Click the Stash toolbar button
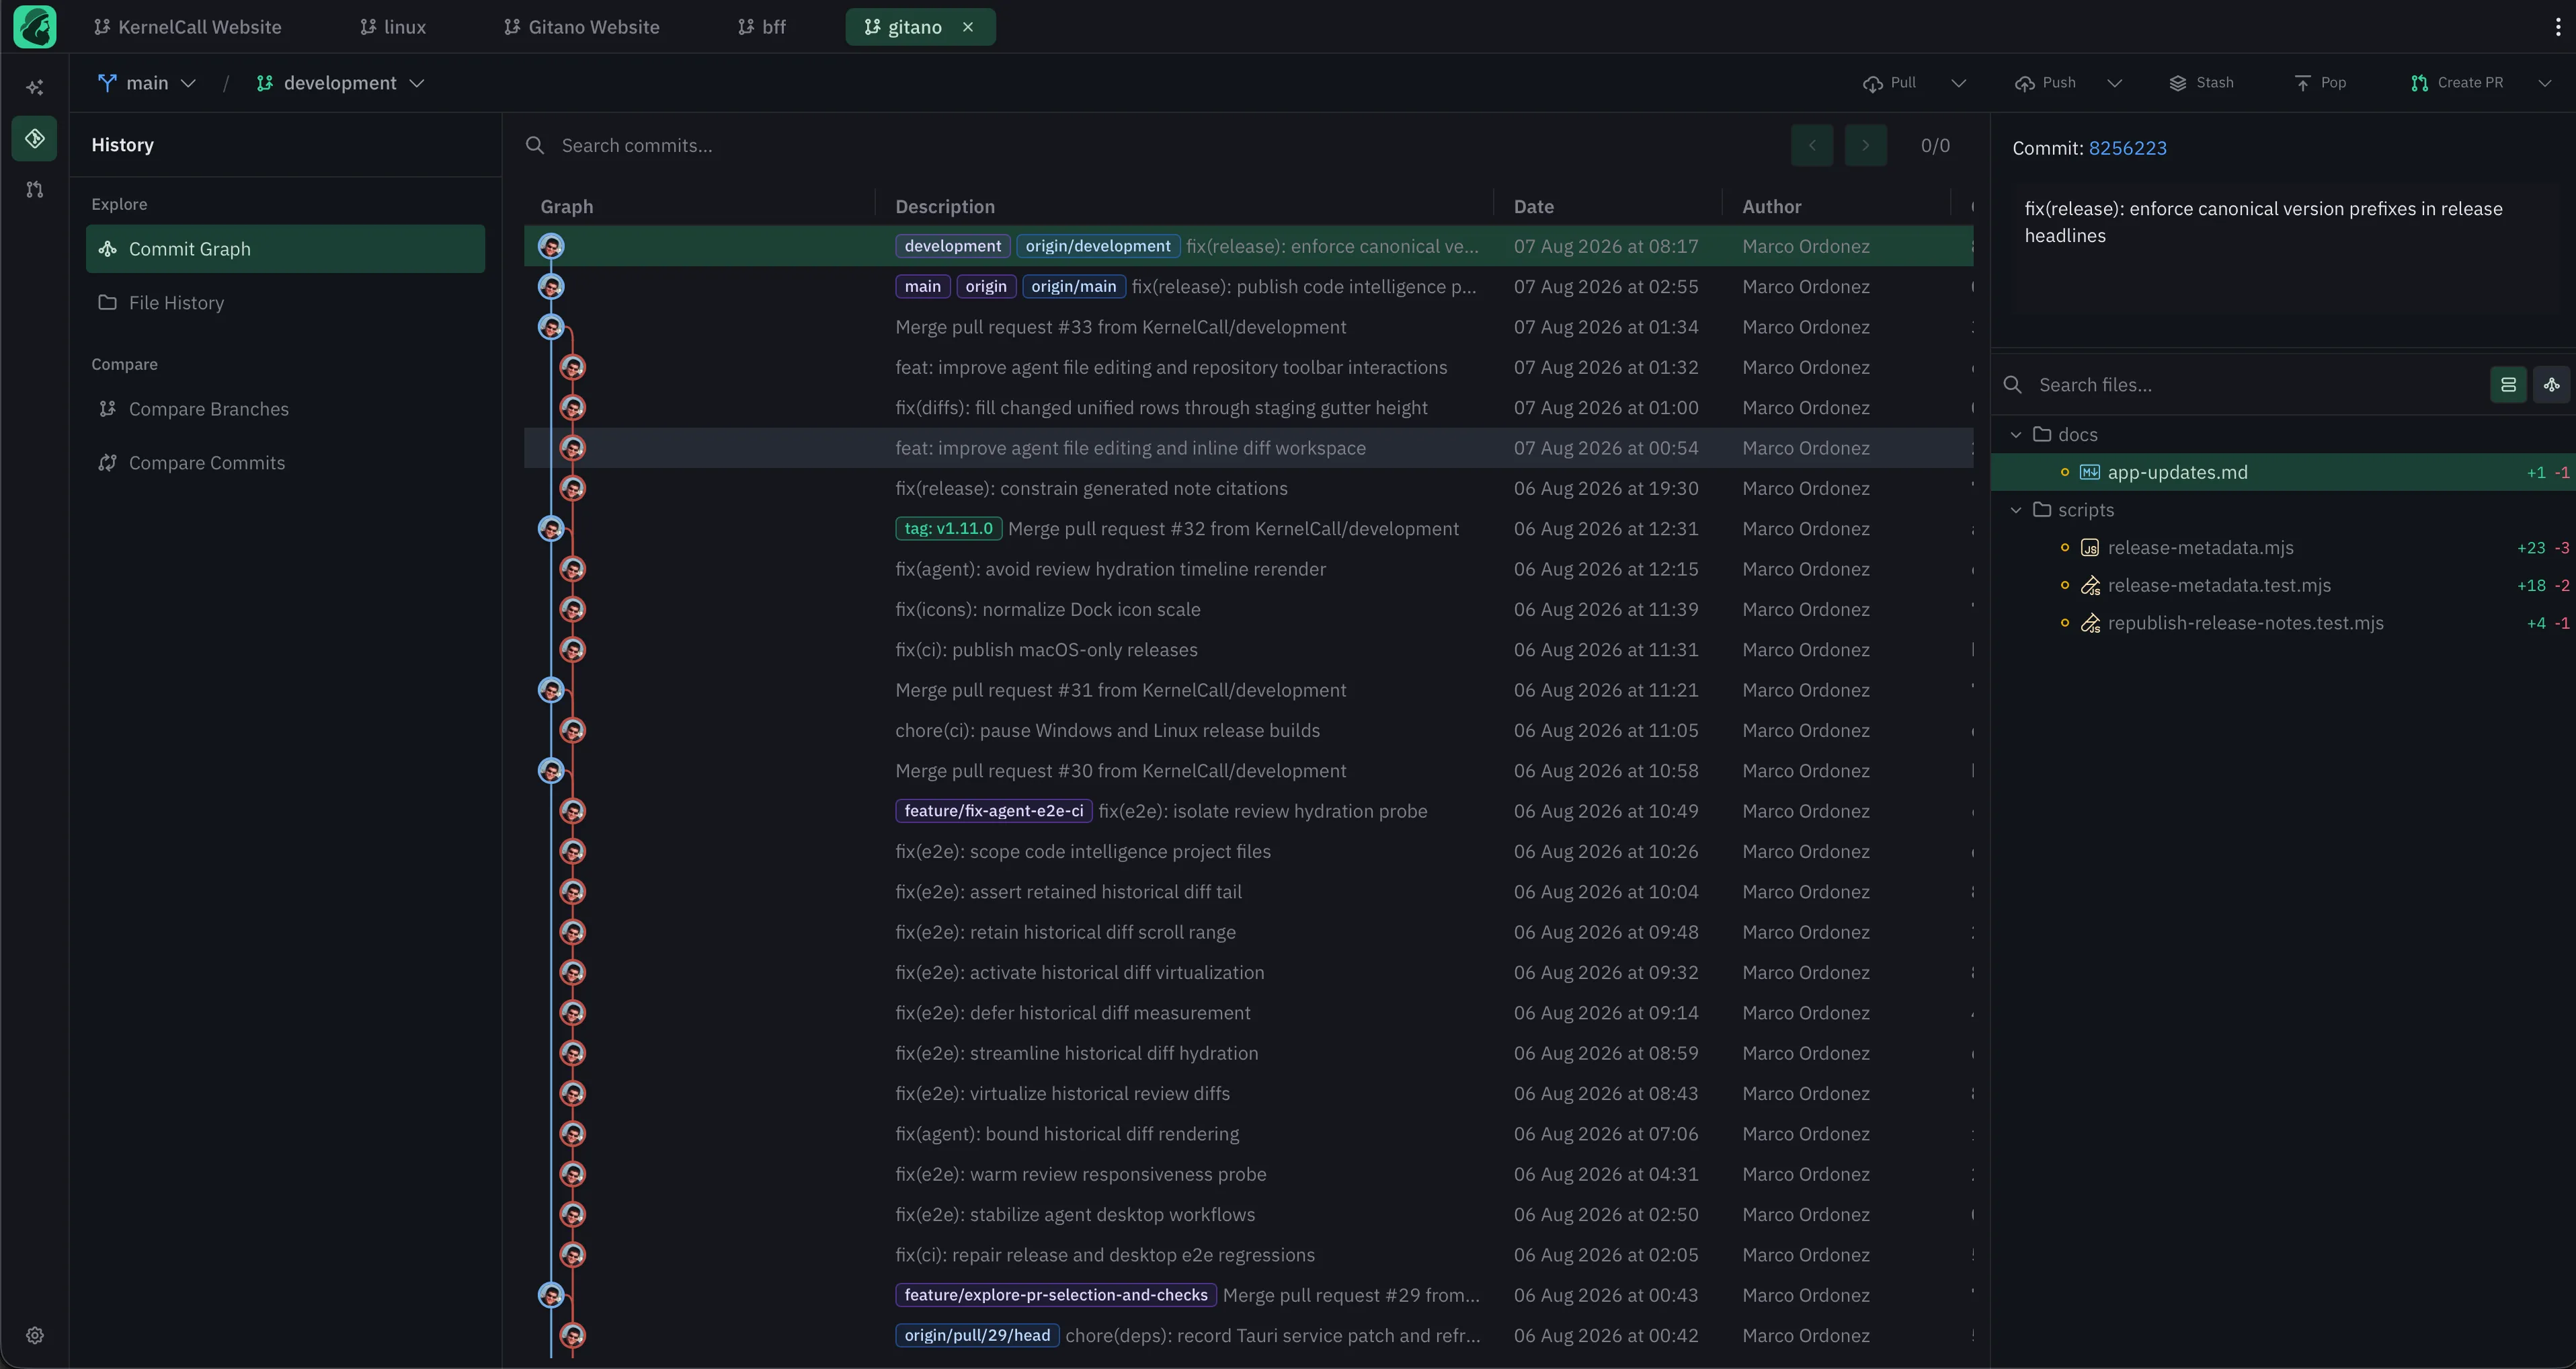The width and height of the screenshot is (2576, 1369). (2201, 83)
